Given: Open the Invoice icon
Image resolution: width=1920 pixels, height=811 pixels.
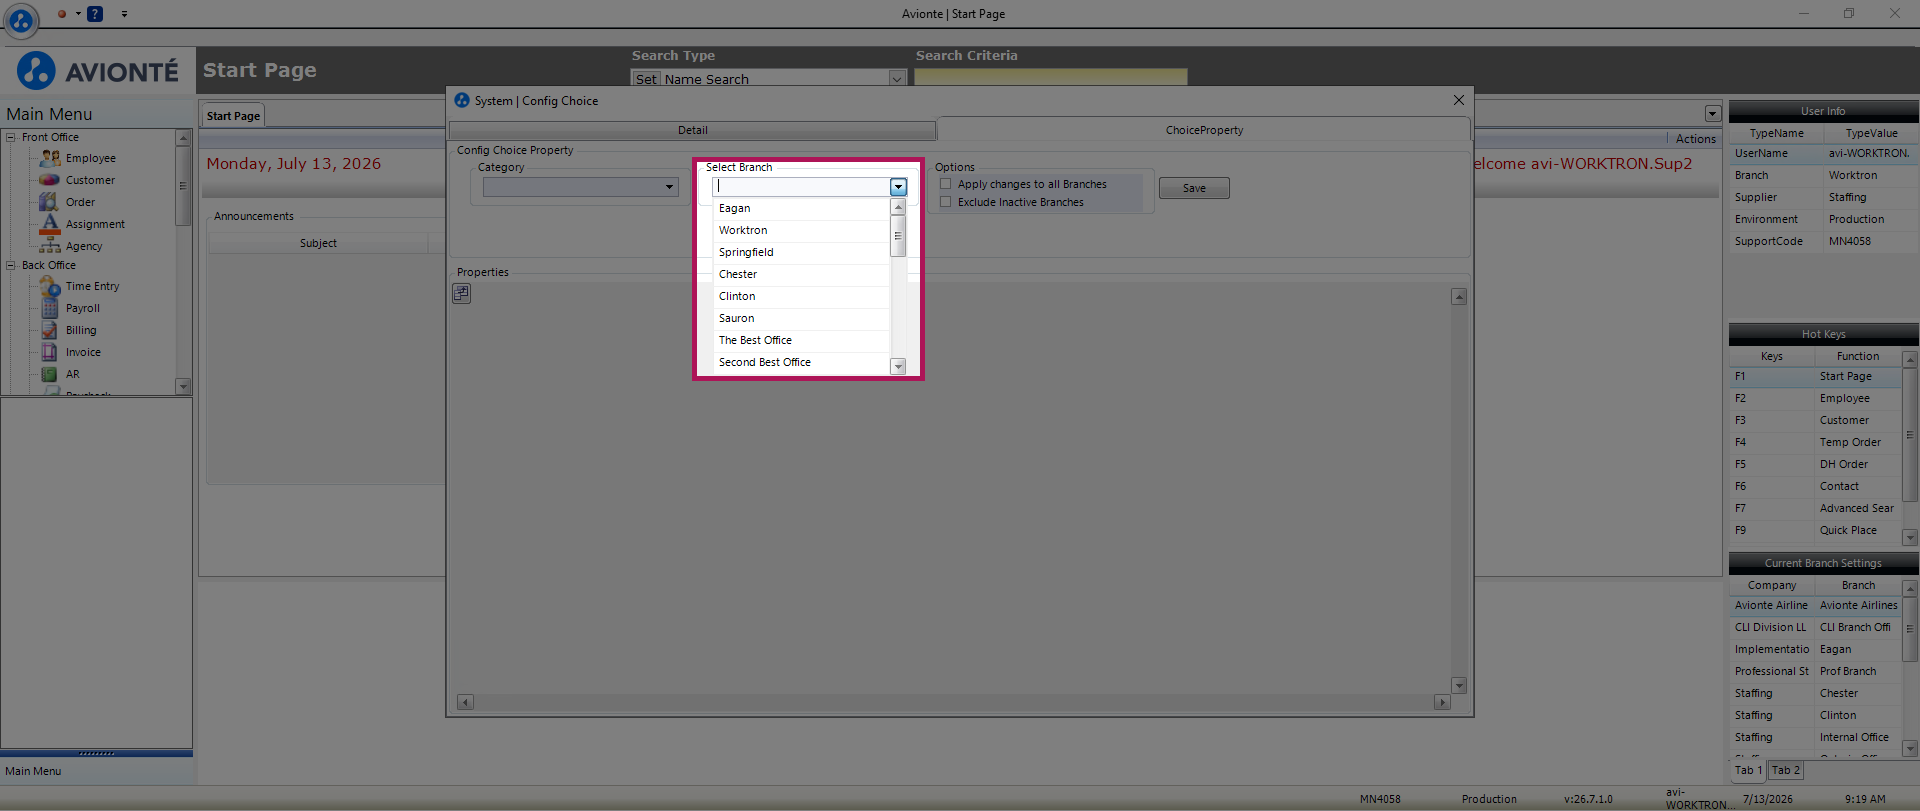Looking at the screenshot, I should [x=50, y=352].
